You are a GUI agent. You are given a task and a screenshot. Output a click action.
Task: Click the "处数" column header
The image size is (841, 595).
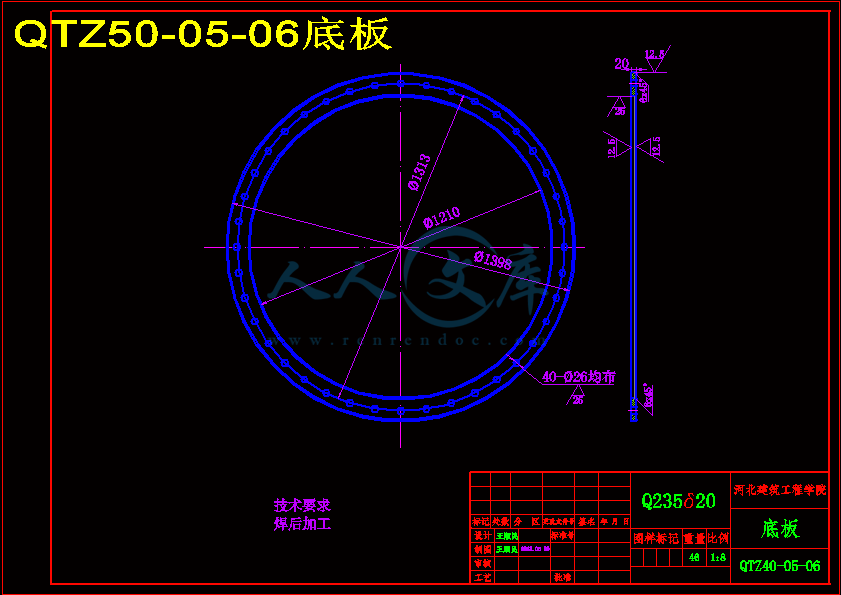pos(501,521)
